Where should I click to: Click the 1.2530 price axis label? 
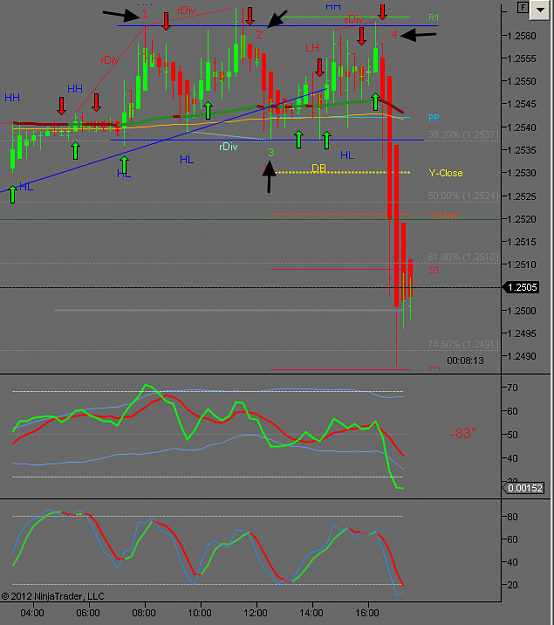point(522,173)
